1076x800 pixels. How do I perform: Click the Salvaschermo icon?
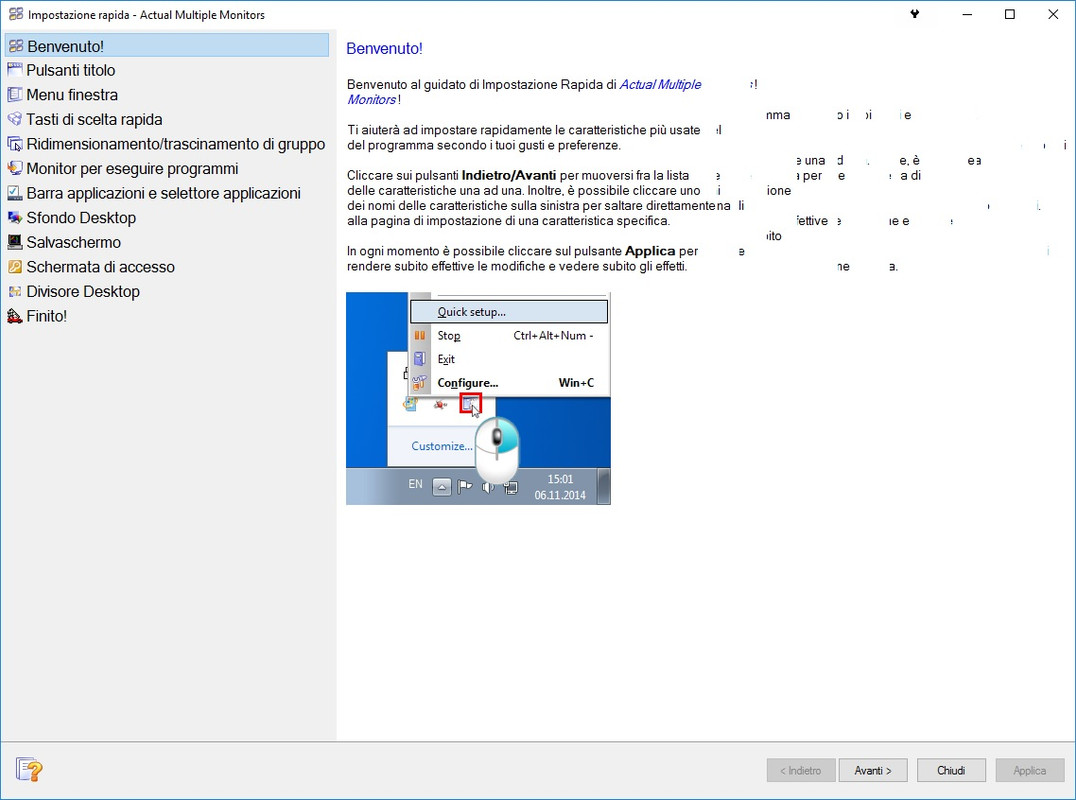(14, 242)
